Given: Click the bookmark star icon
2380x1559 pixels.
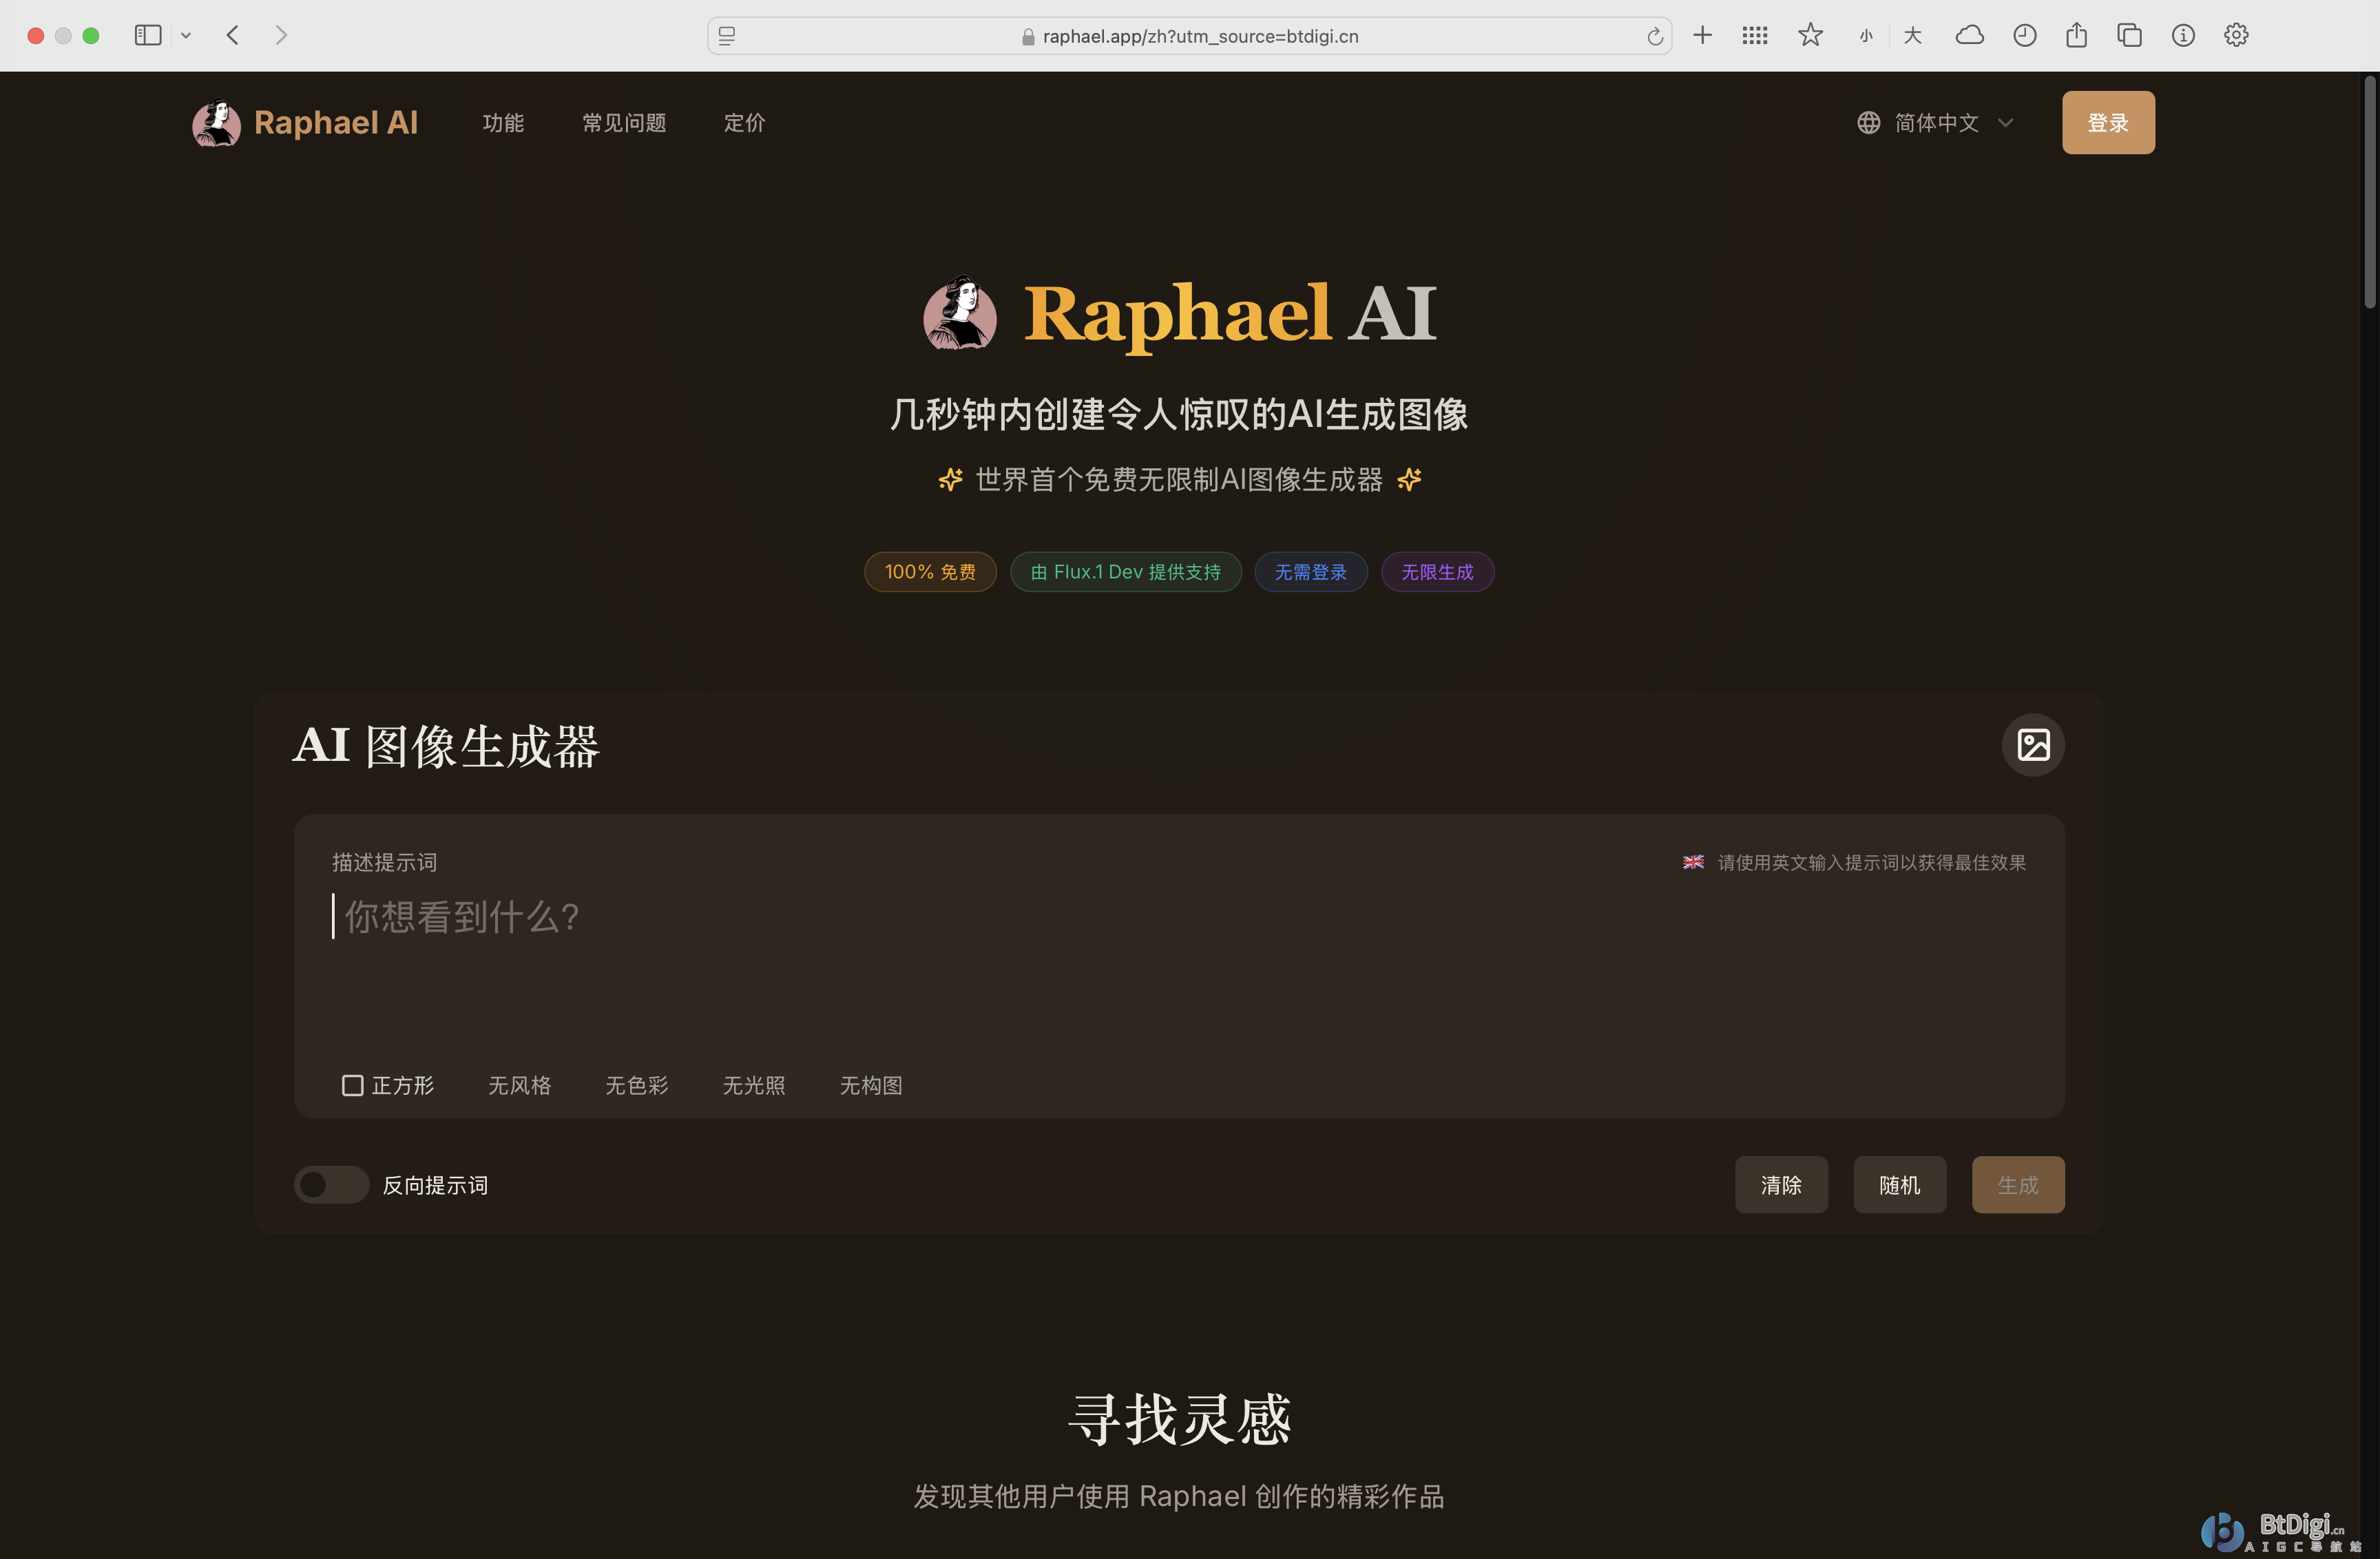Looking at the screenshot, I should pos(1809,35).
